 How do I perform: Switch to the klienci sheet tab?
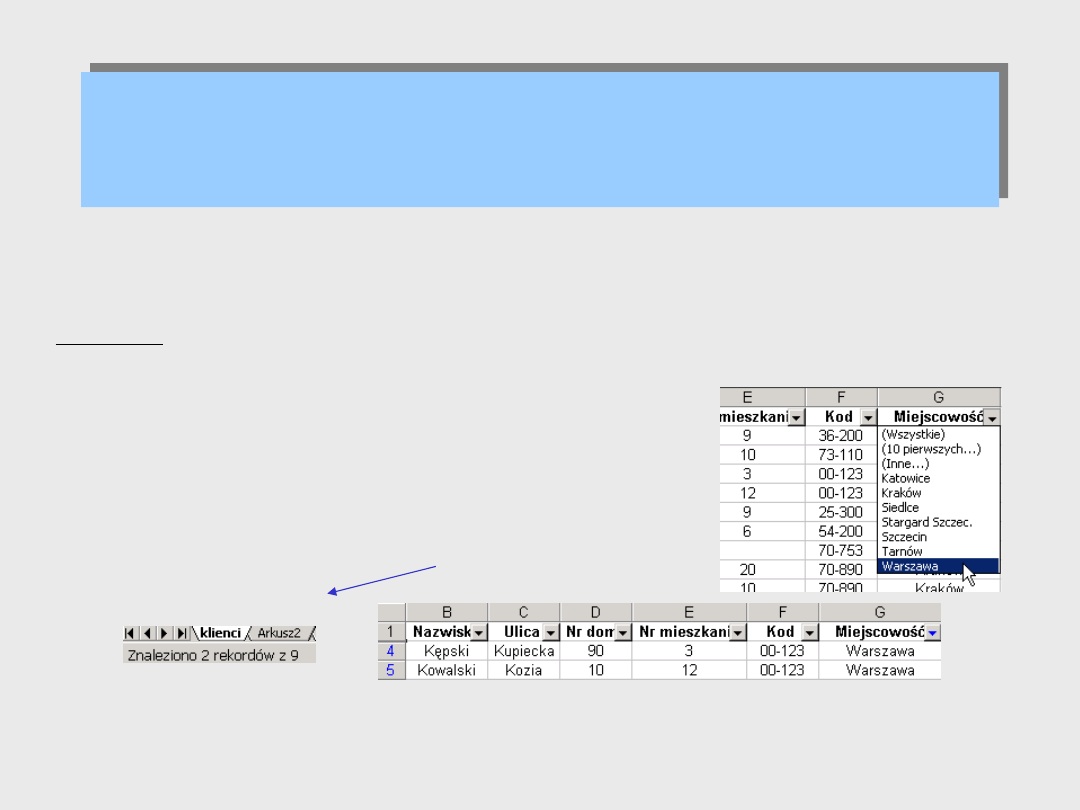pyautogui.click(x=219, y=633)
